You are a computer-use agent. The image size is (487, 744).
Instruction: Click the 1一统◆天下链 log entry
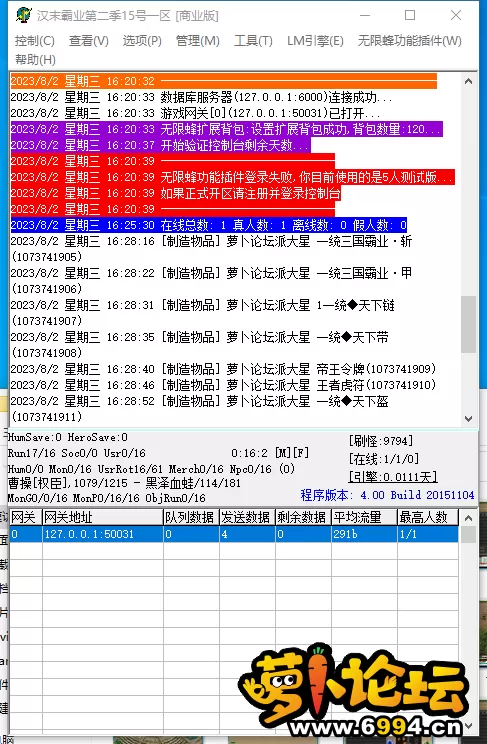203,313
